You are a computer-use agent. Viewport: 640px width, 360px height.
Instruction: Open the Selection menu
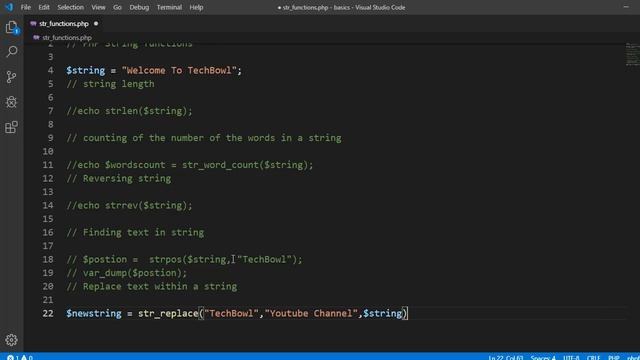pyautogui.click(x=70, y=7)
